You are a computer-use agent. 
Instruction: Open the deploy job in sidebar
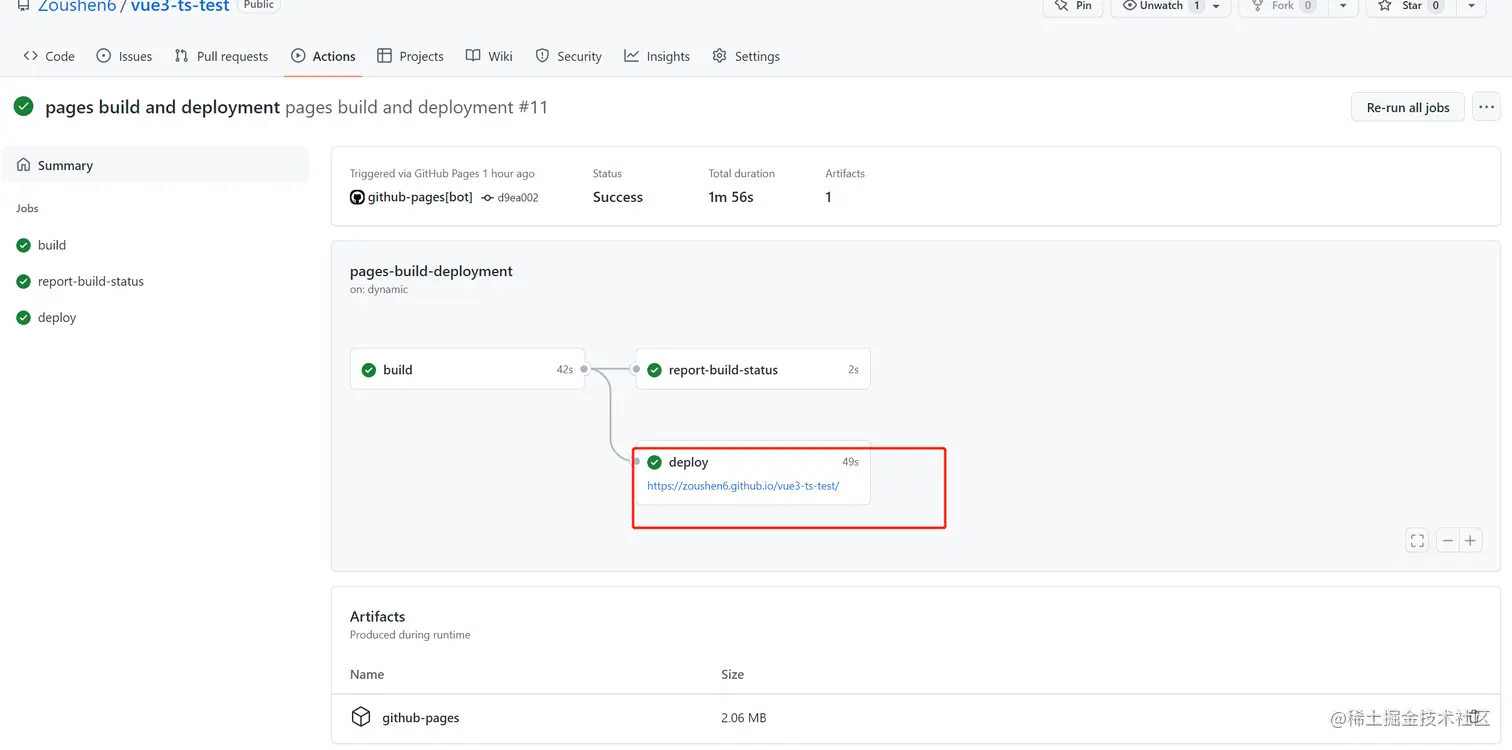[x=57, y=317]
